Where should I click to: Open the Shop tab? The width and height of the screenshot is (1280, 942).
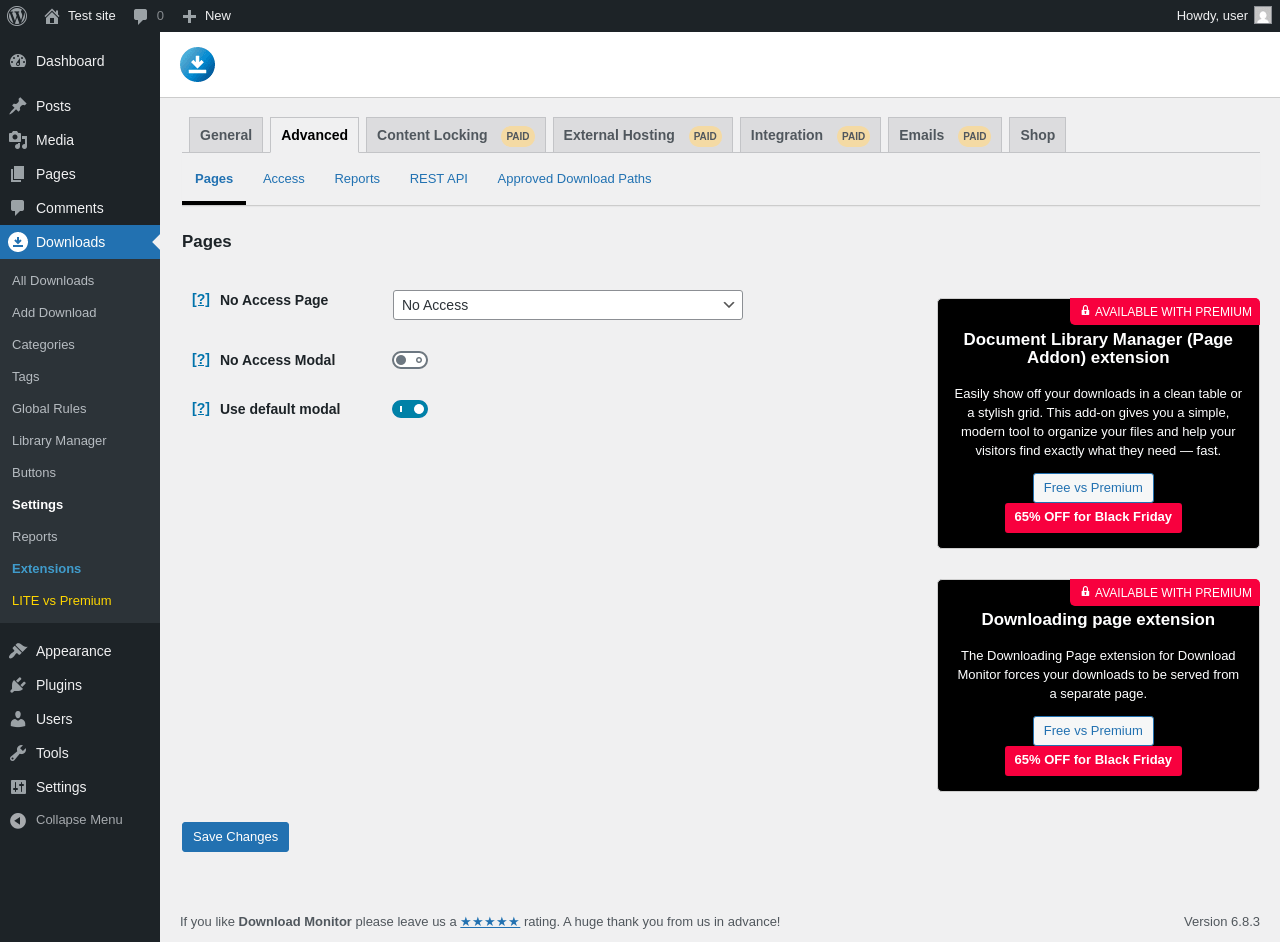tap(1037, 135)
